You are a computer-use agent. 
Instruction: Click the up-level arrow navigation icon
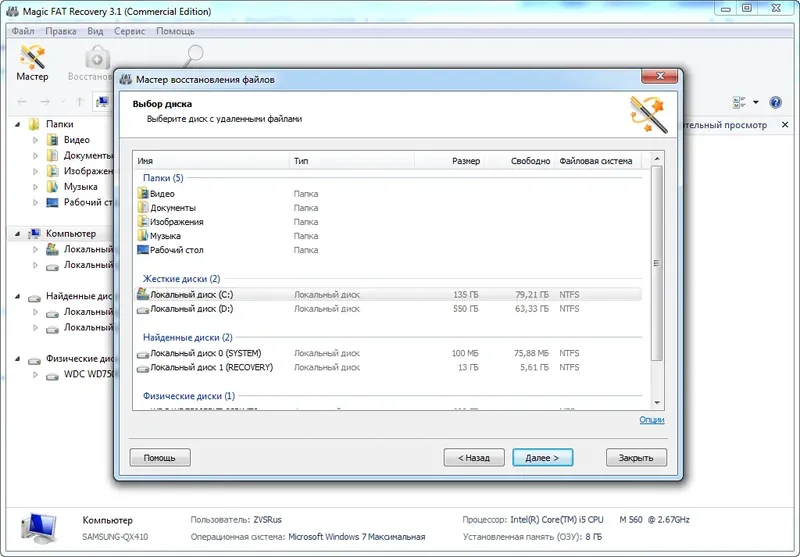(x=80, y=102)
